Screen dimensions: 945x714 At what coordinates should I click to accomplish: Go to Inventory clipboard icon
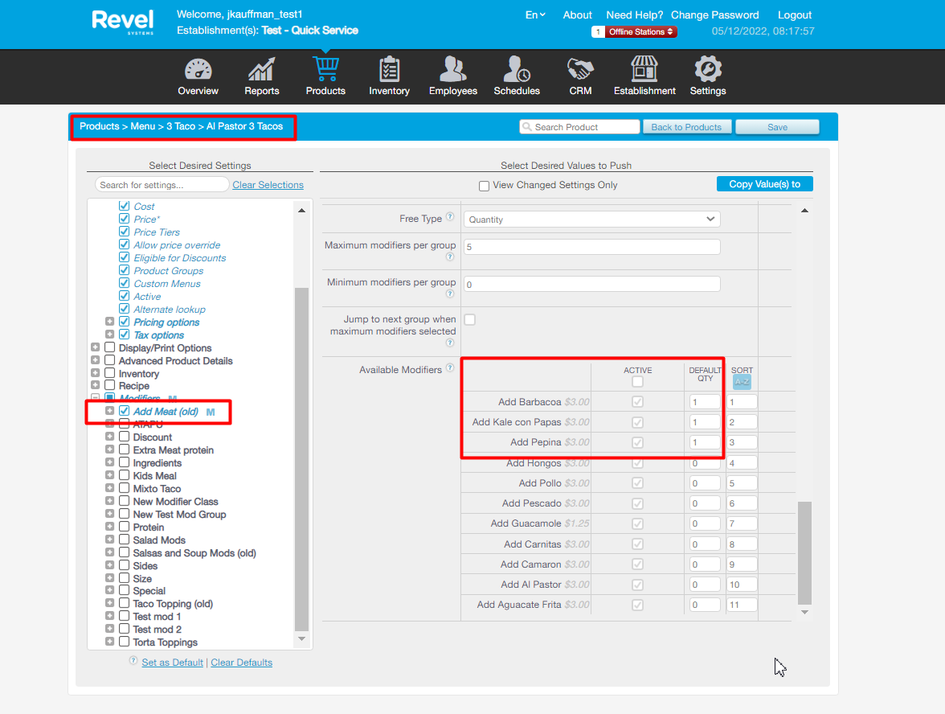389,70
